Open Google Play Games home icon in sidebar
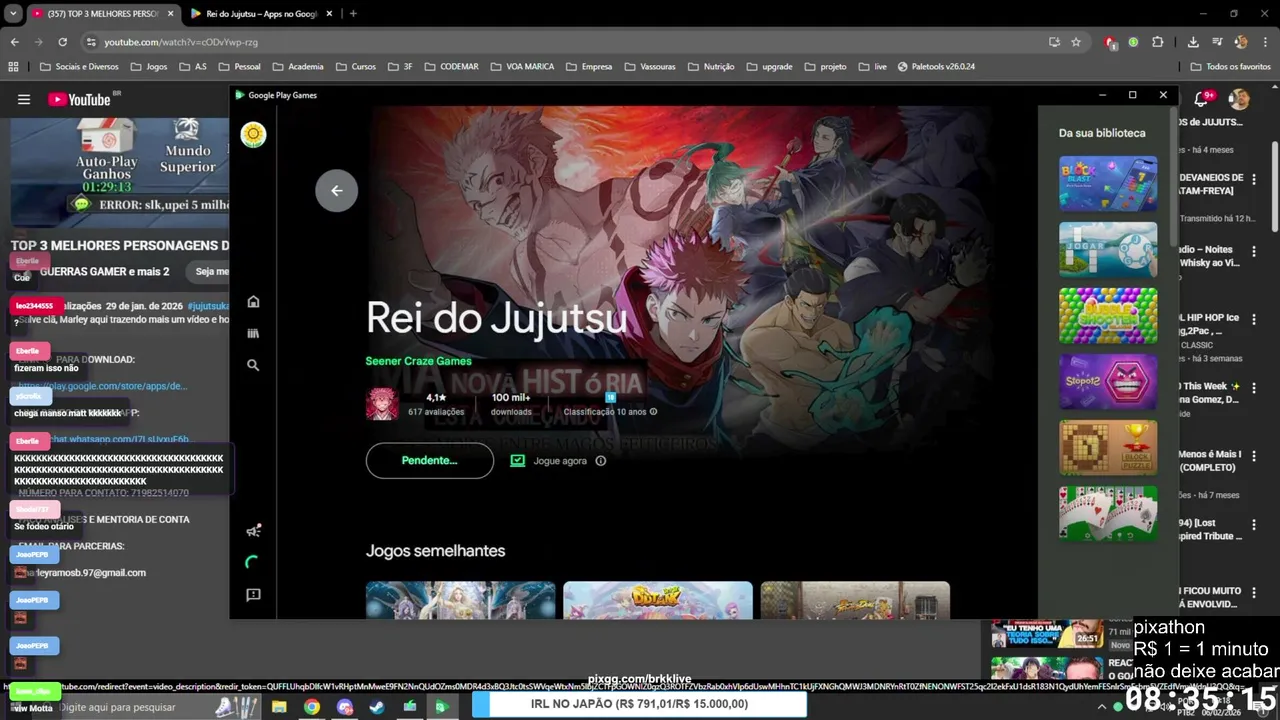 click(x=253, y=302)
